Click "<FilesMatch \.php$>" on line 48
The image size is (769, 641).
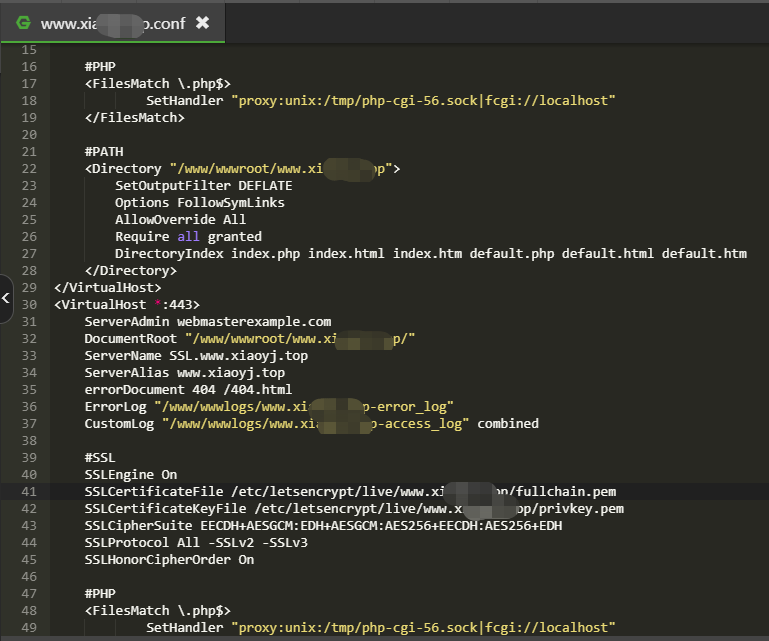pos(157,611)
